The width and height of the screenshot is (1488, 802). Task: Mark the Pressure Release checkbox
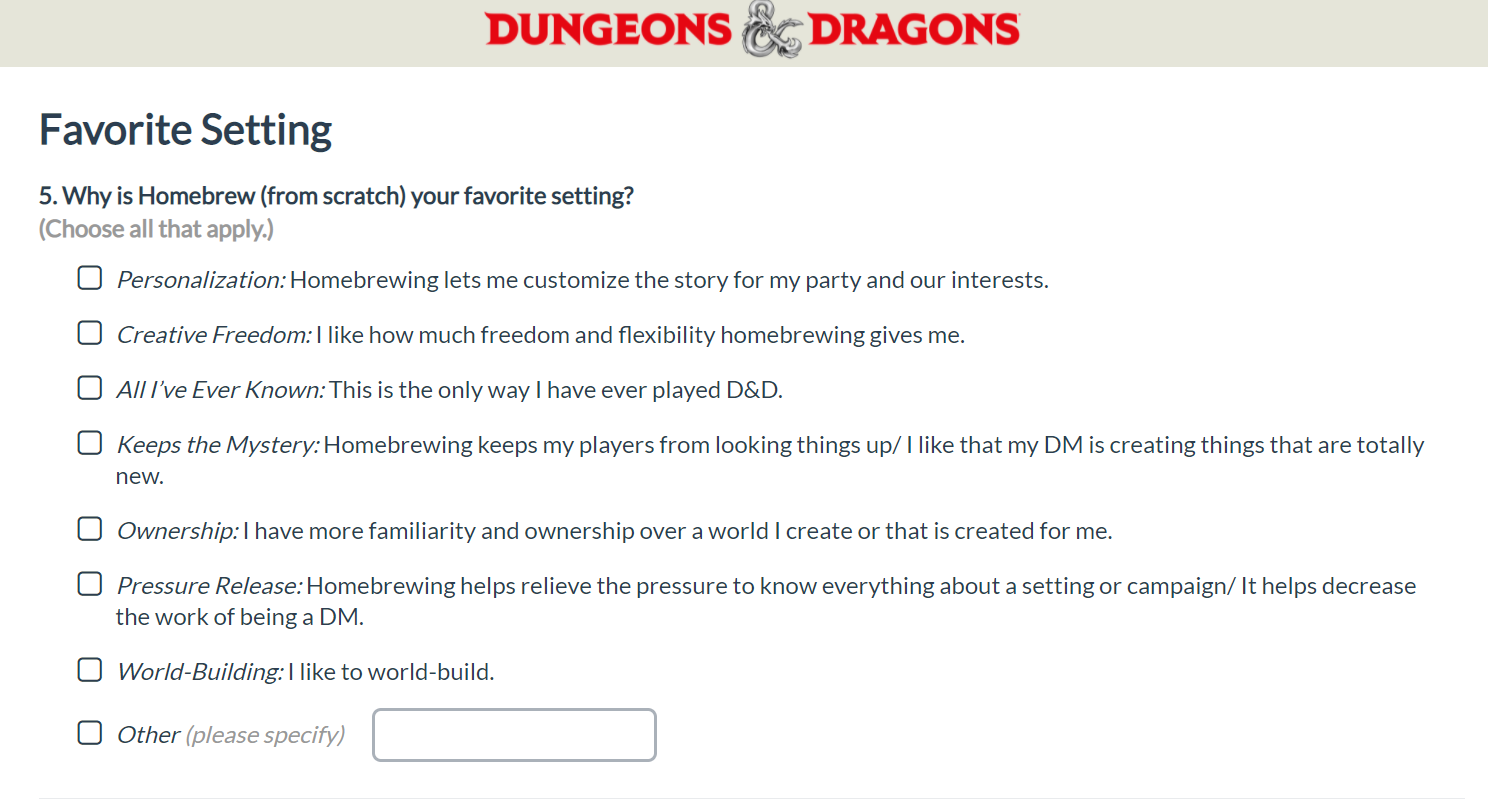90,584
